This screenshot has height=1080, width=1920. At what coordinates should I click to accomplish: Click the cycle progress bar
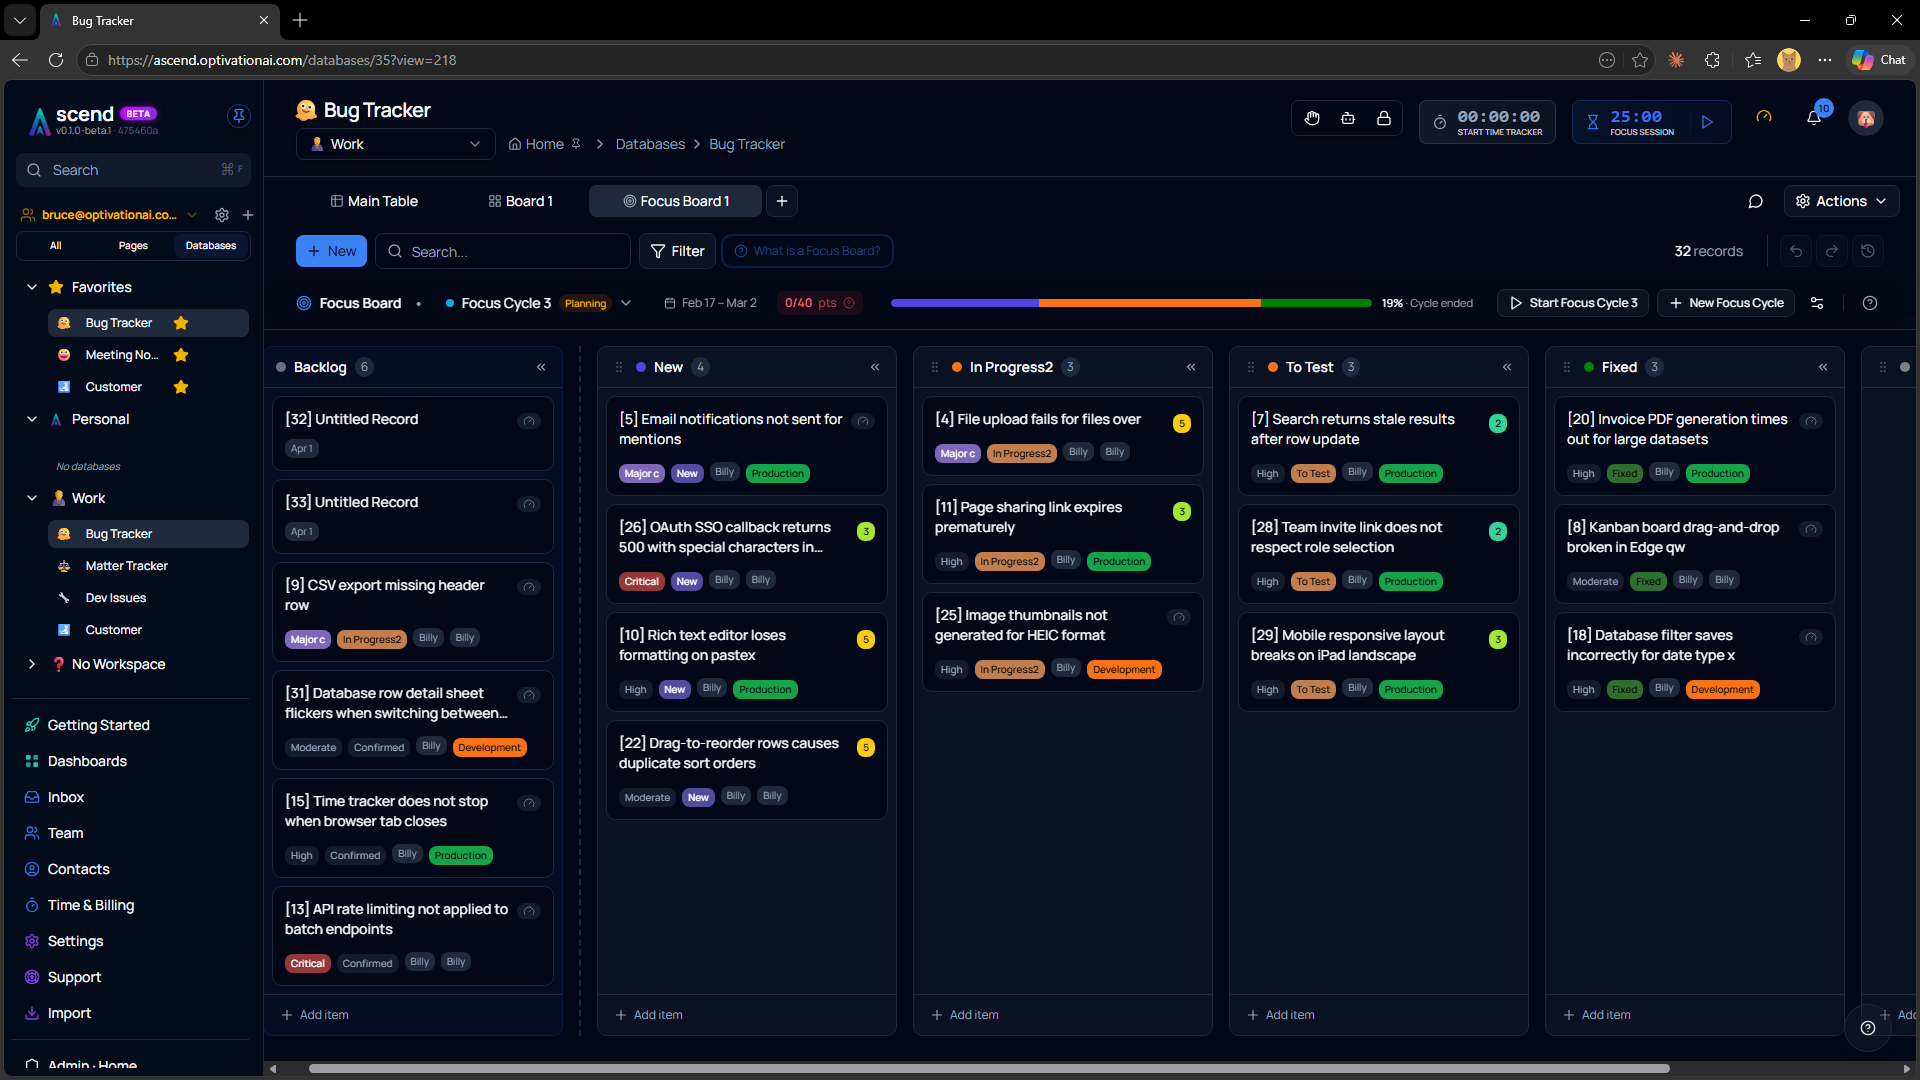point(1130,303)
